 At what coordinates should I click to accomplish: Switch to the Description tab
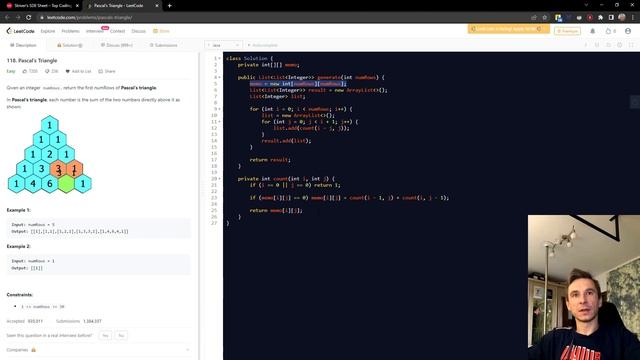(23, 45)
